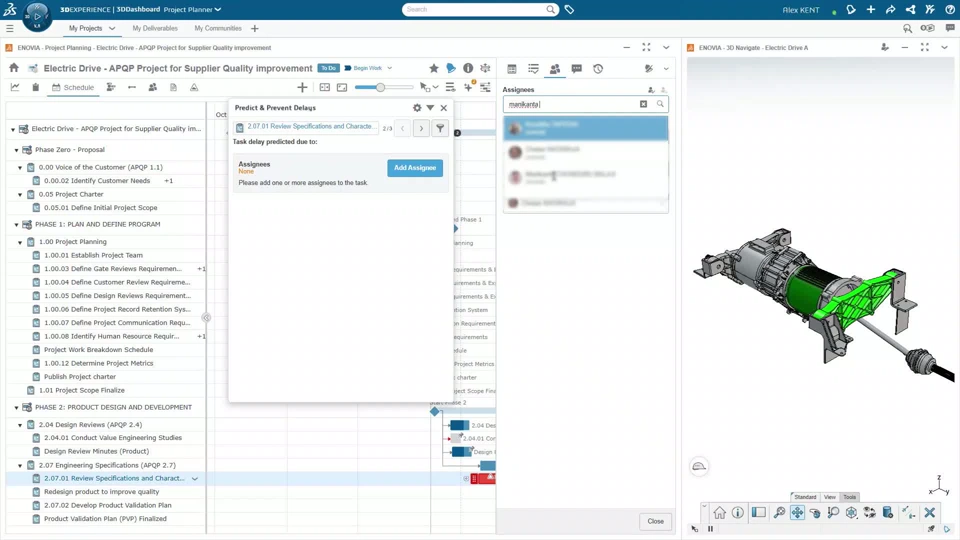The image size is (960, 540).
Task: Open the clipboard view icon
Action: (36, 88)
